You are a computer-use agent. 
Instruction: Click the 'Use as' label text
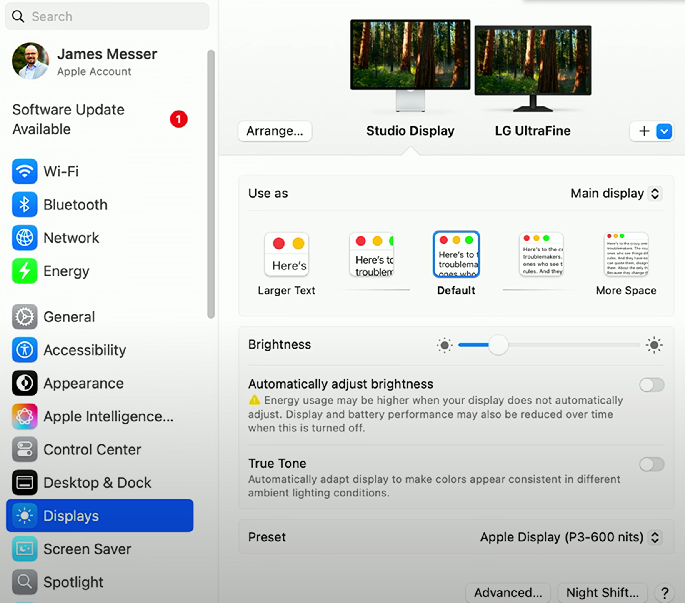268,194
